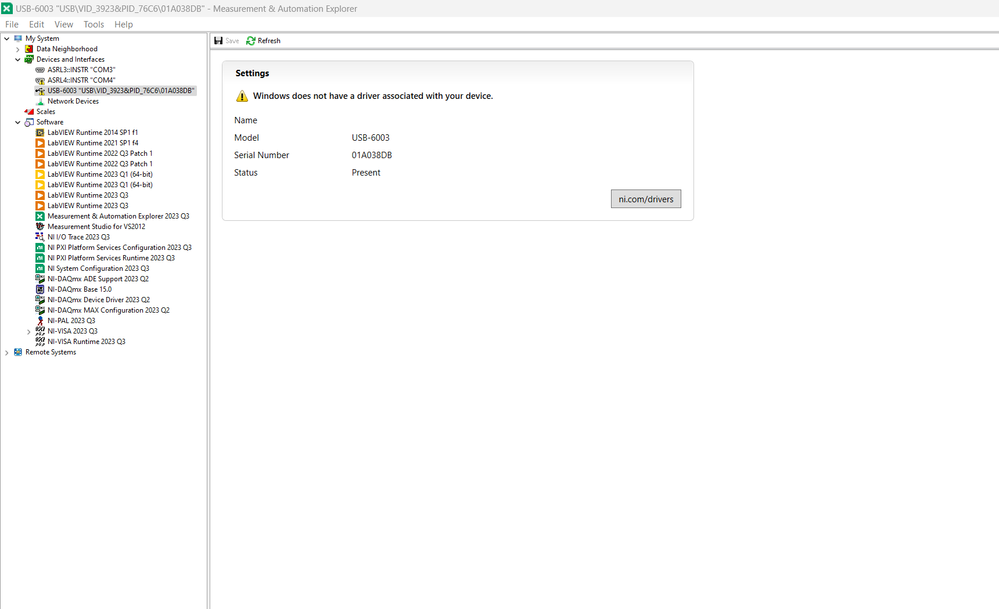Click the Refresh toolbar button
This screenshot has height=609, width=999.
click(x=263, y=41)
